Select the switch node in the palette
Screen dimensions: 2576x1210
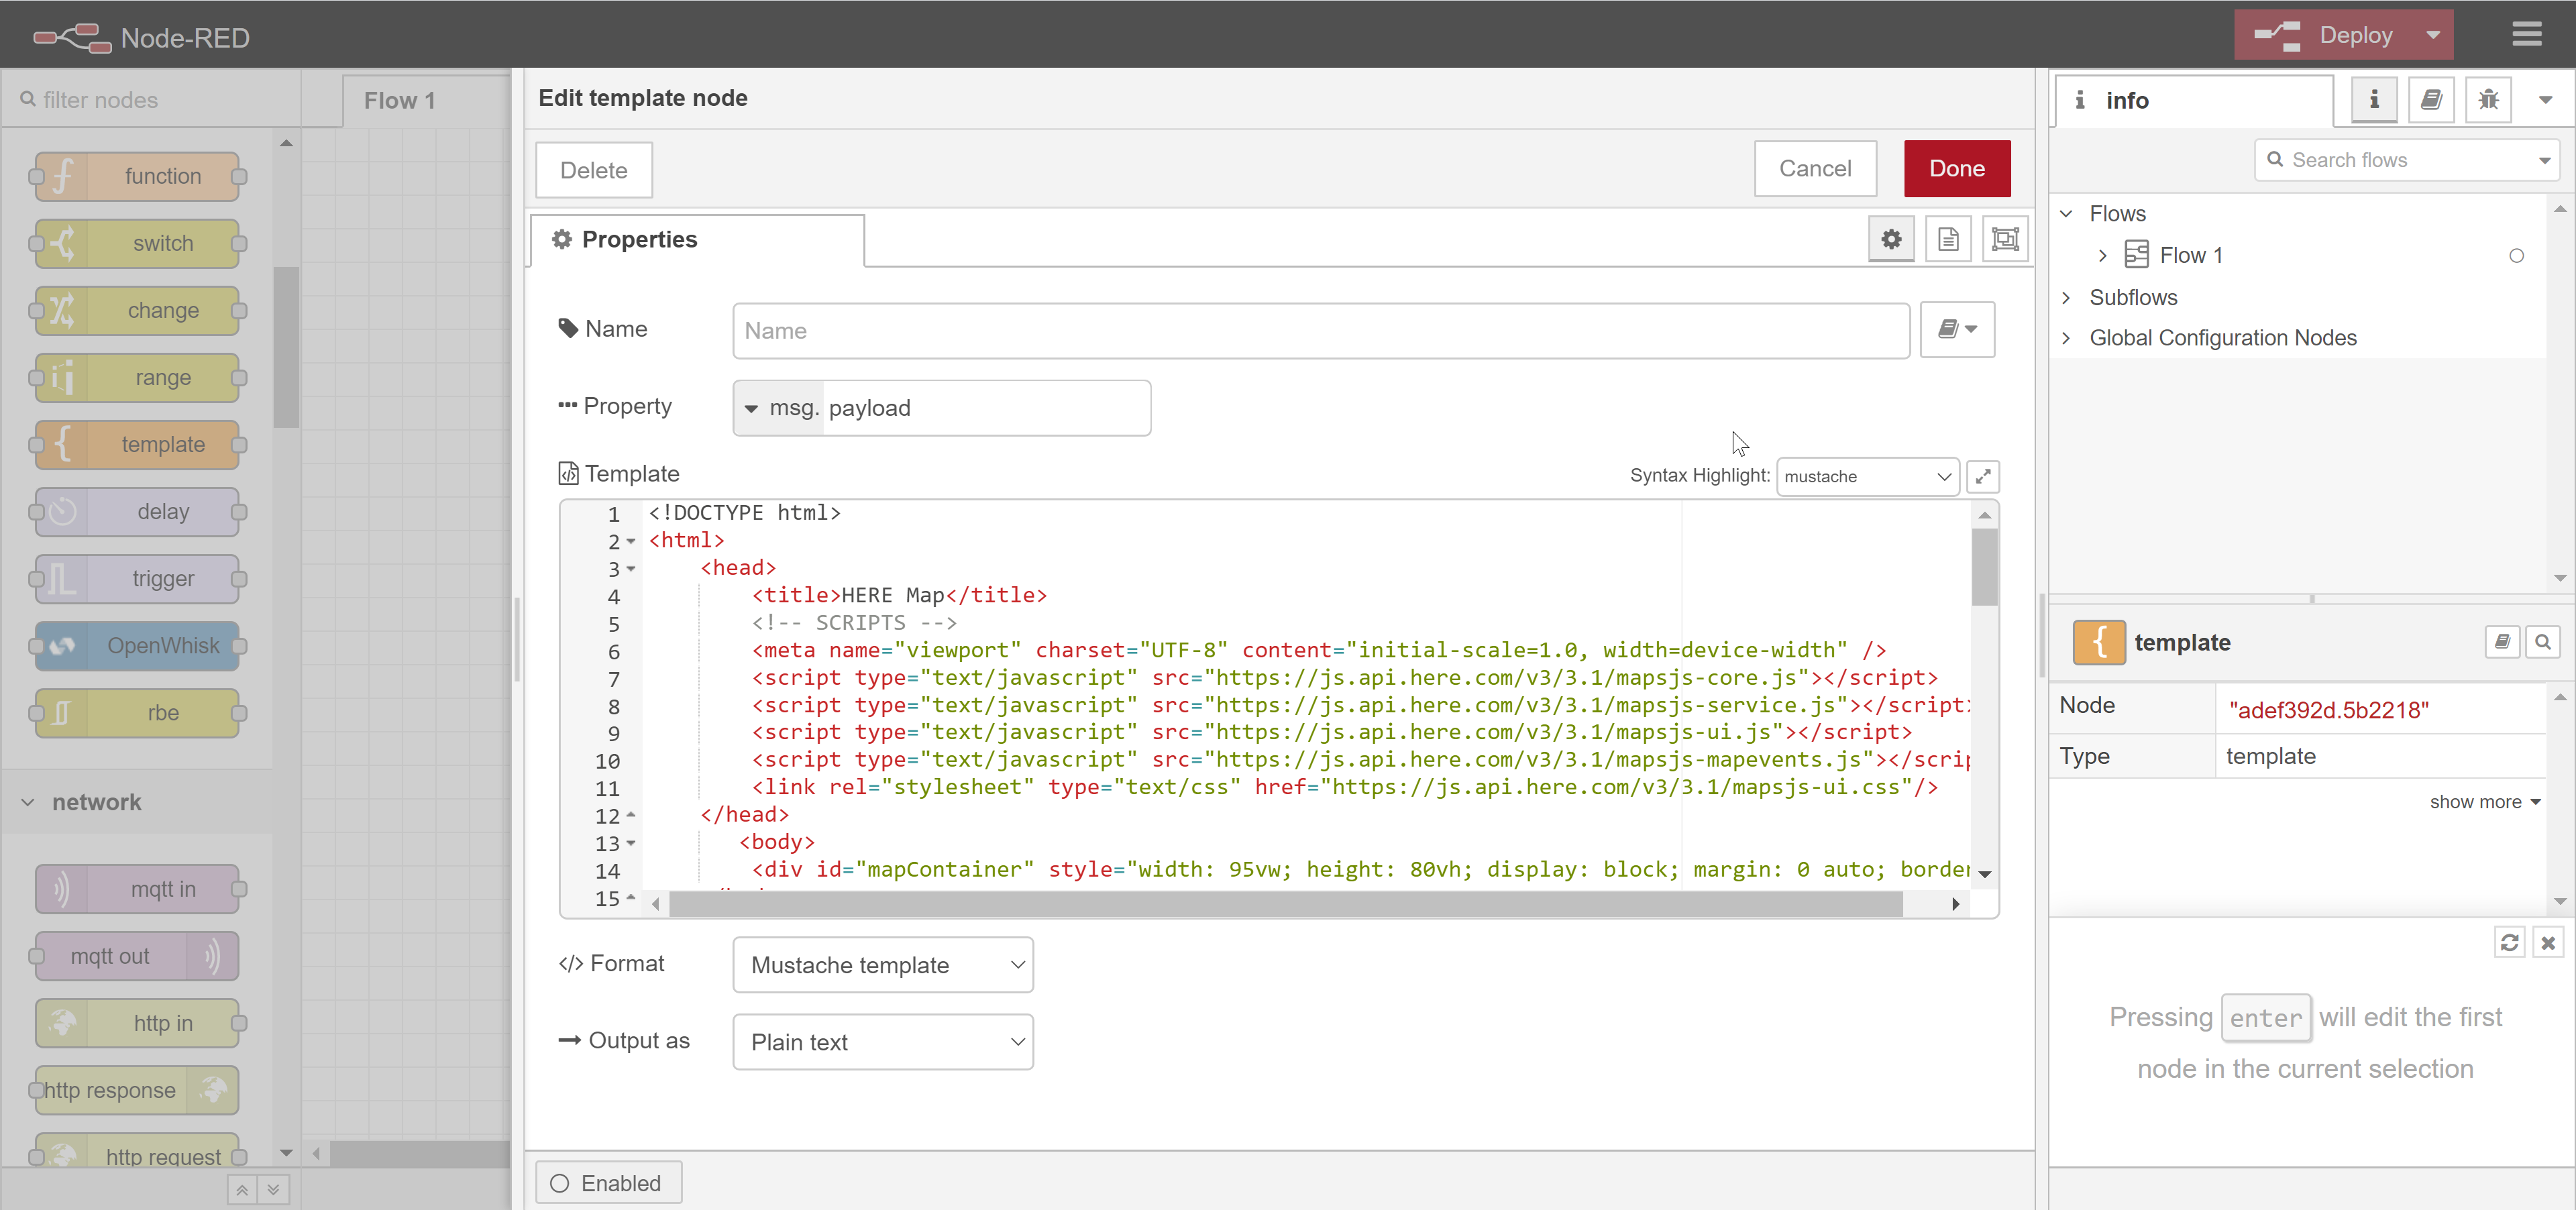[138, 243]
